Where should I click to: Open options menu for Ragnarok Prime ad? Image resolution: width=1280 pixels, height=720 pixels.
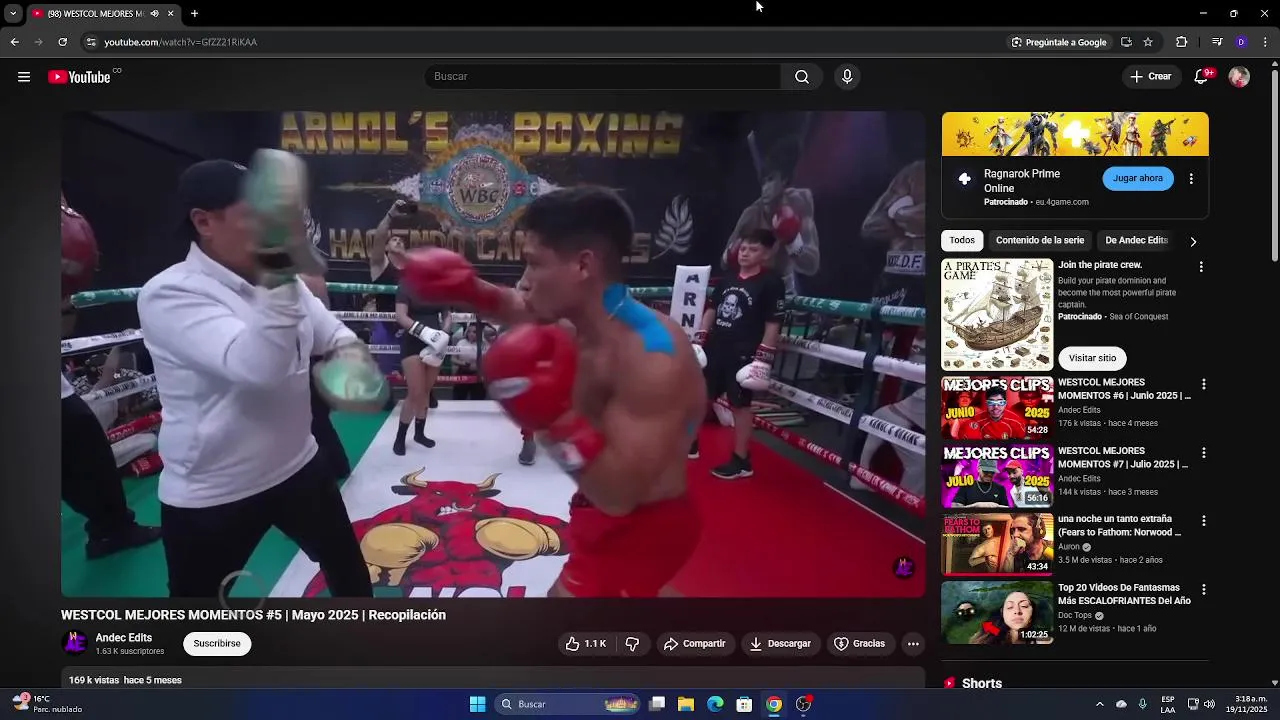(1191, 179)
